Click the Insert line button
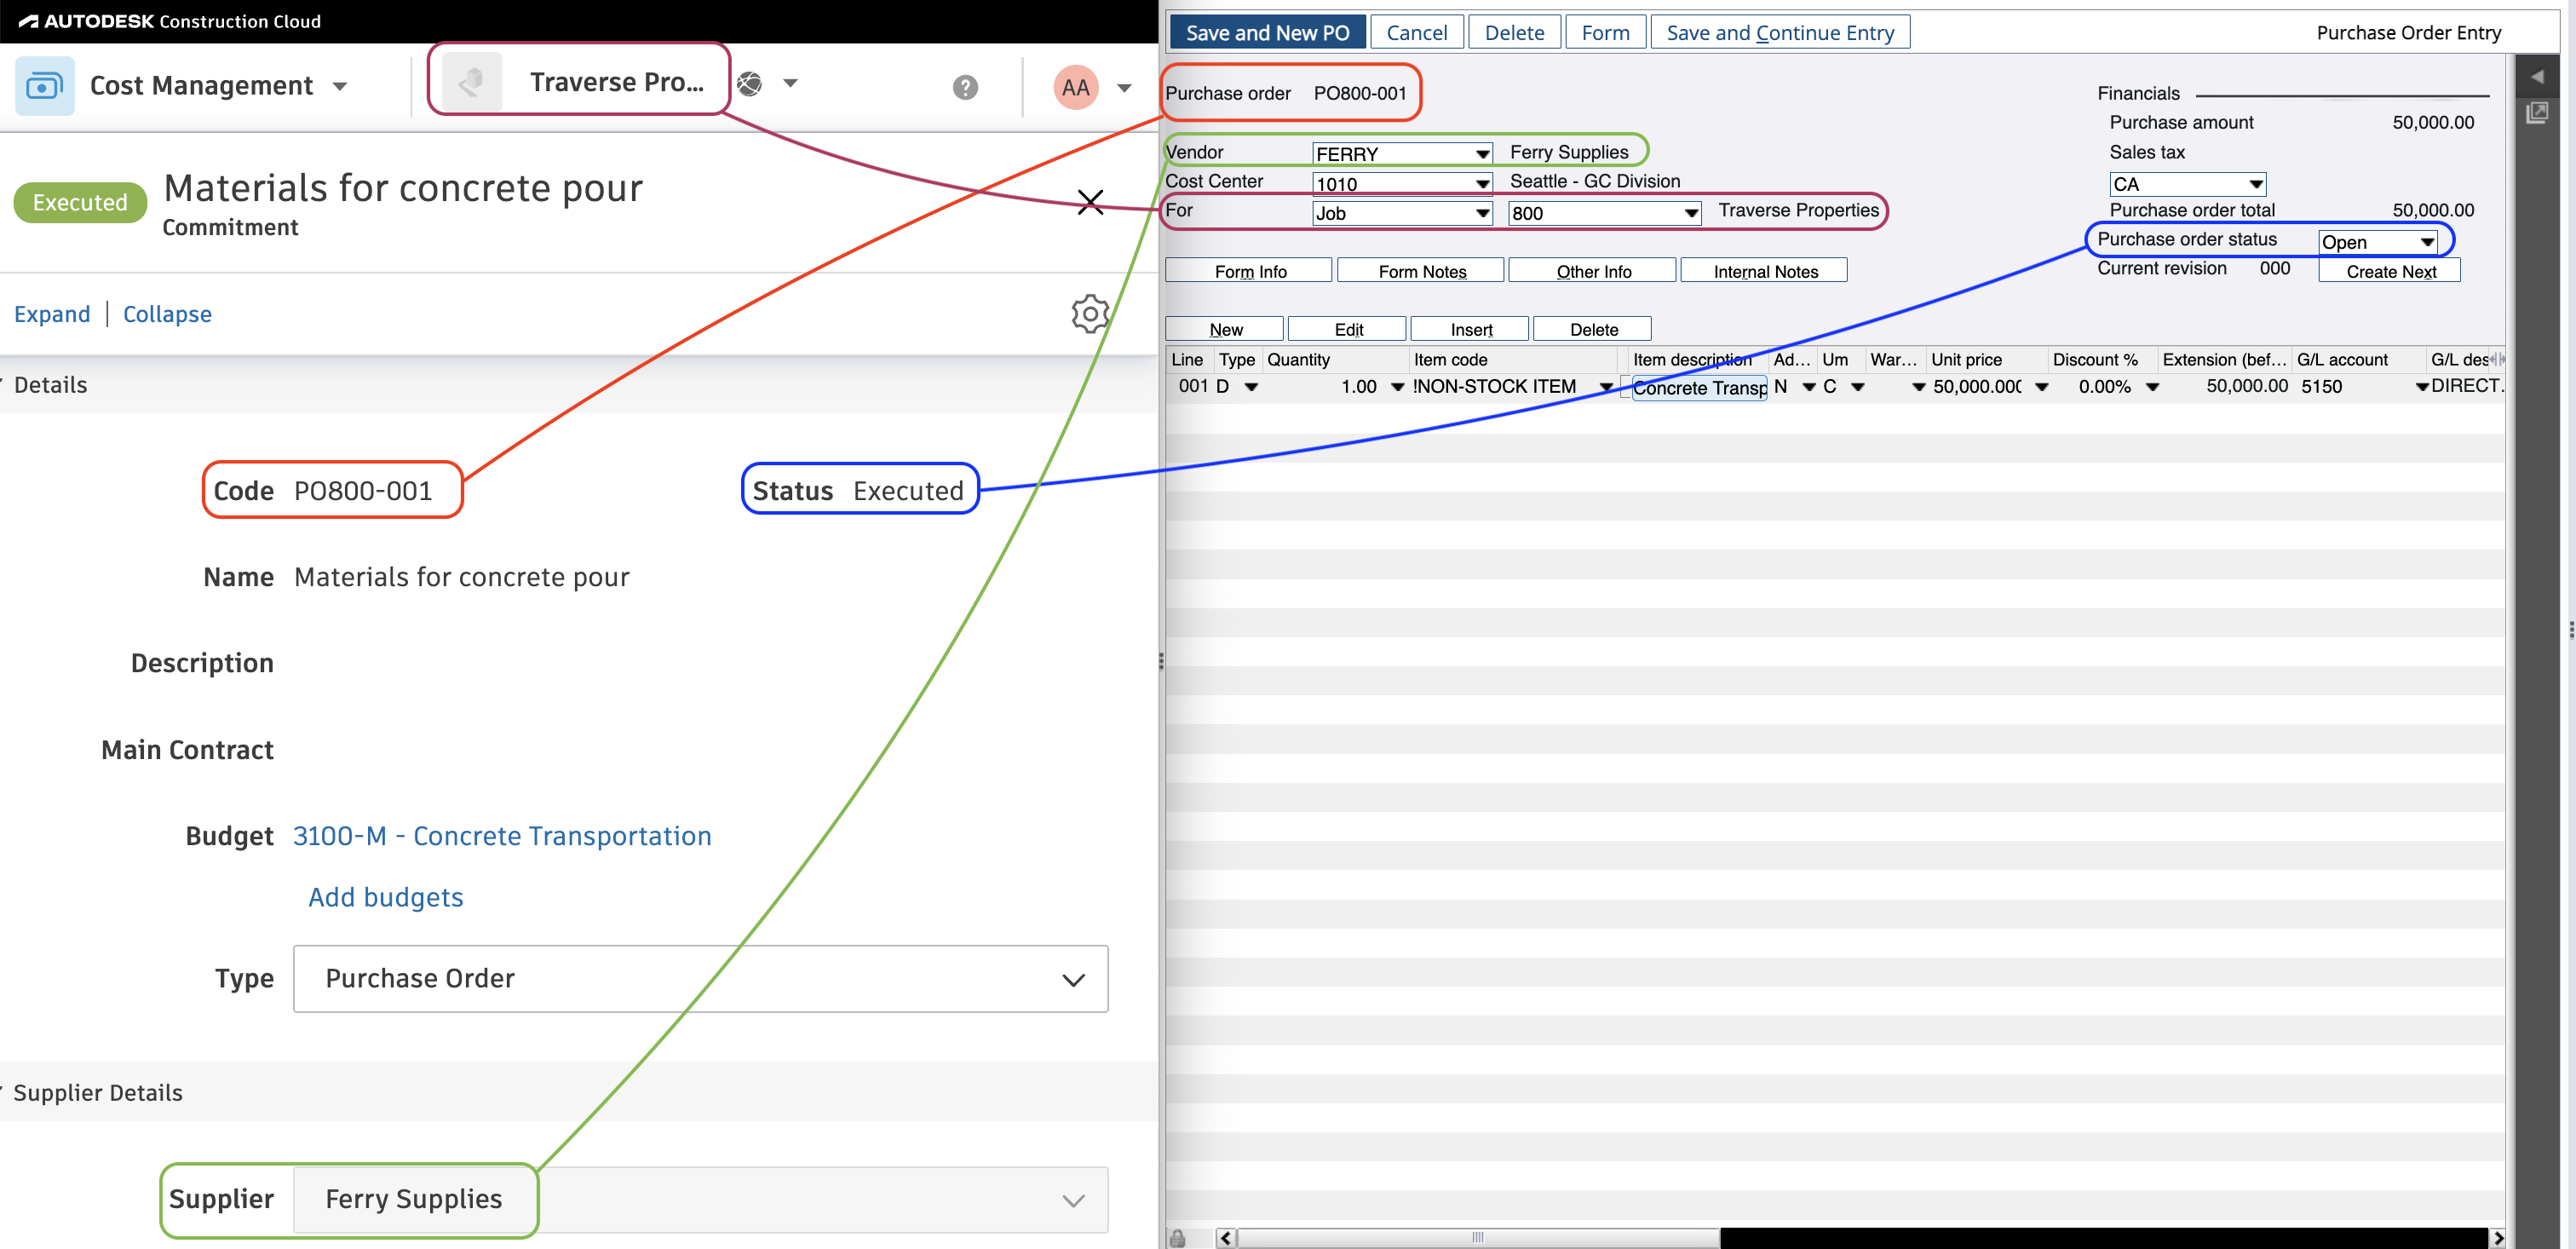The image size is (2576, 1249). pyautogui.click(x=1470, y=329)
